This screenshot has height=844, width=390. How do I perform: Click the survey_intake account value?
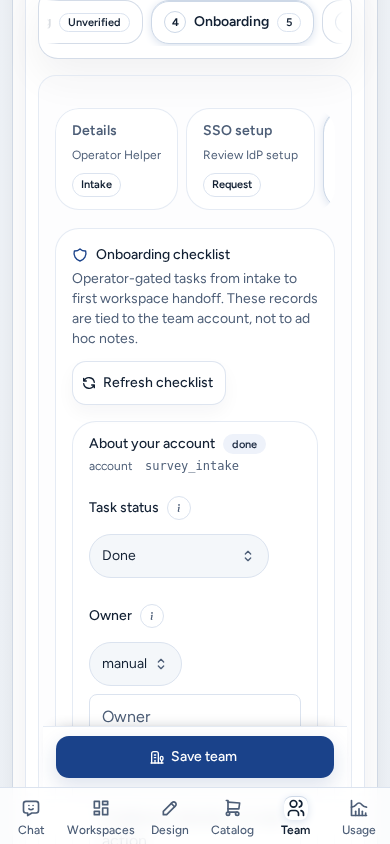tap(192, 466)
